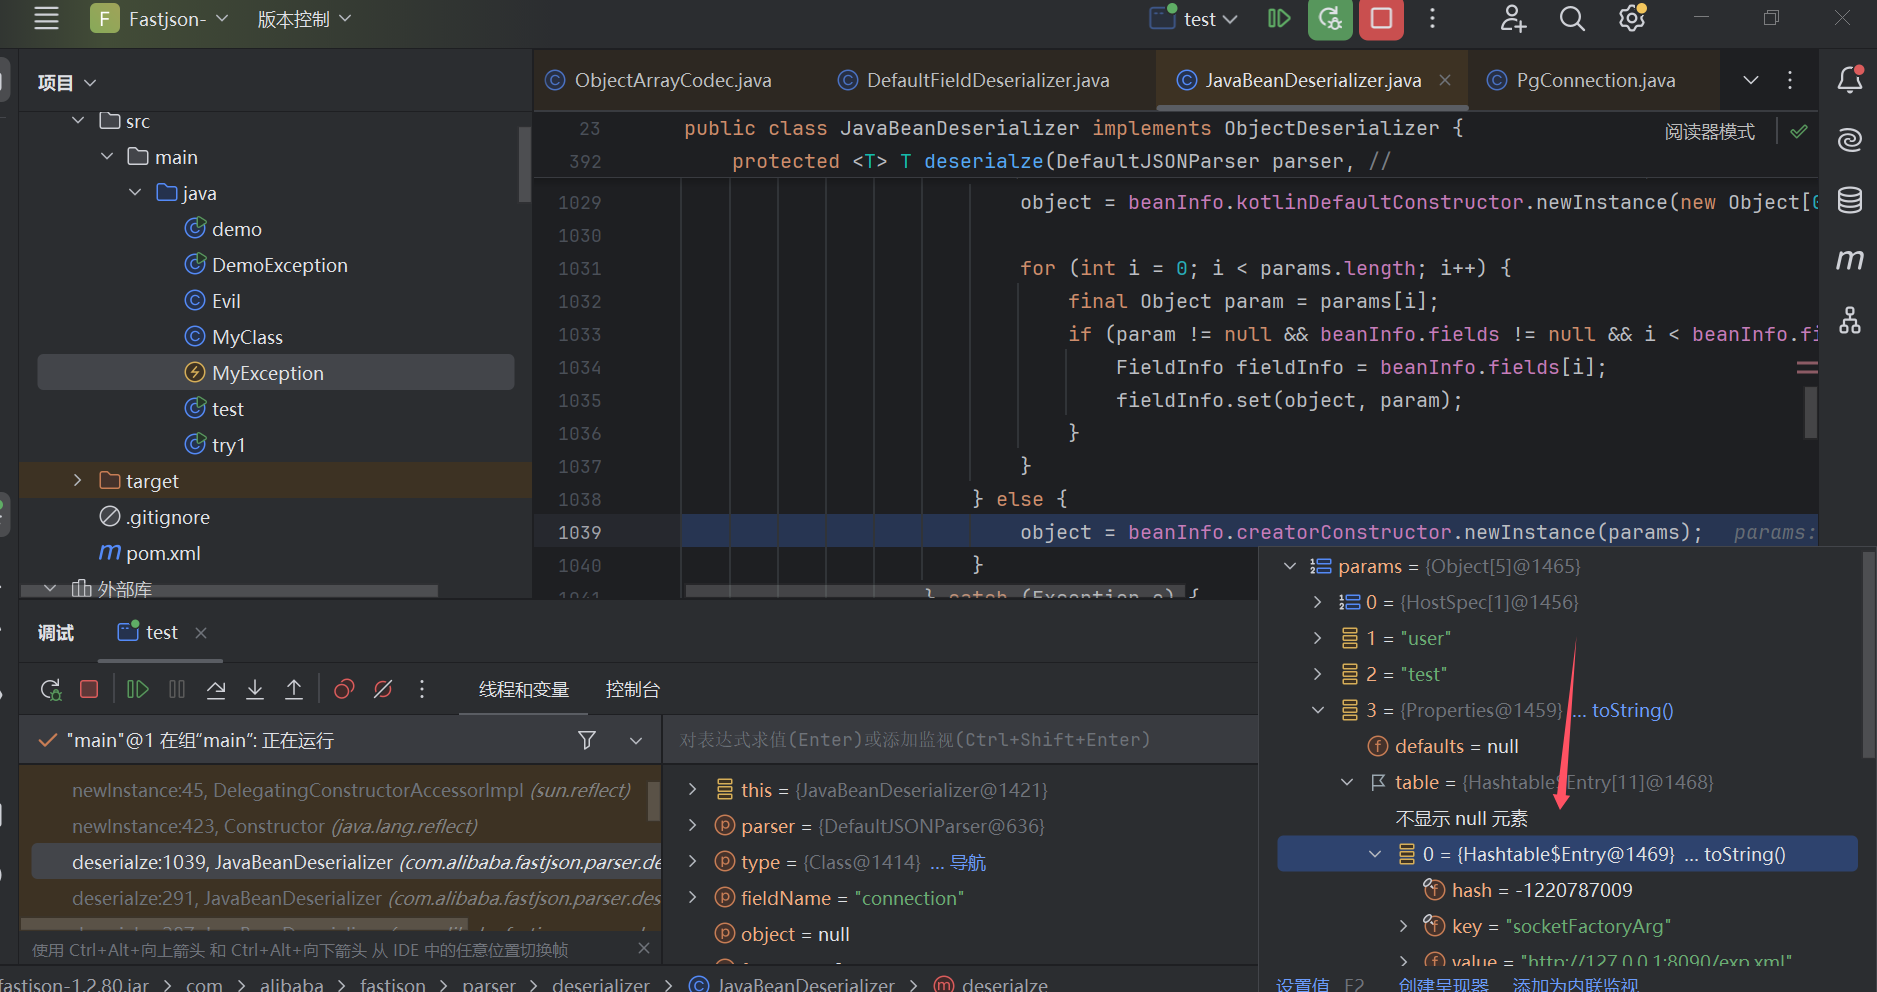Rerun debug with the green bug button
This screenshot has height=992, width=1877.
[x=1330, y=18]
